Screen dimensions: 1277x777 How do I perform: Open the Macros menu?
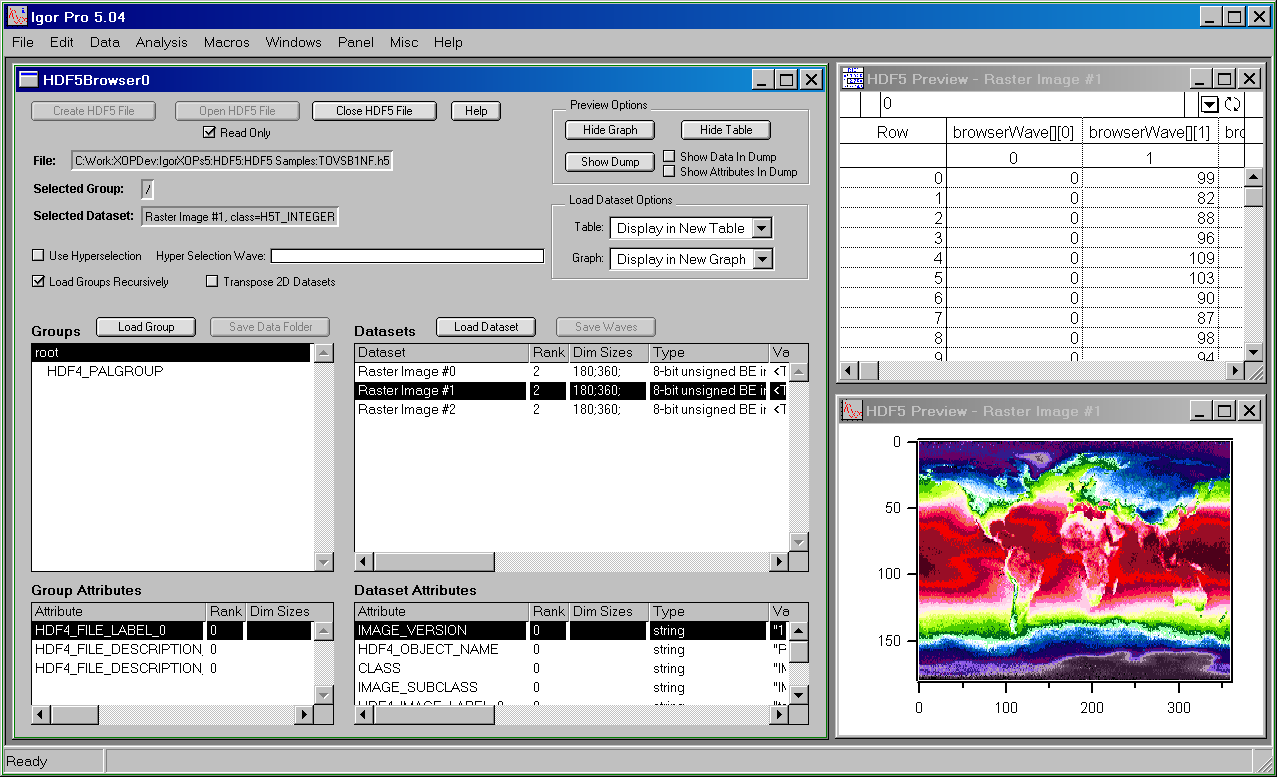coord(226,42)
